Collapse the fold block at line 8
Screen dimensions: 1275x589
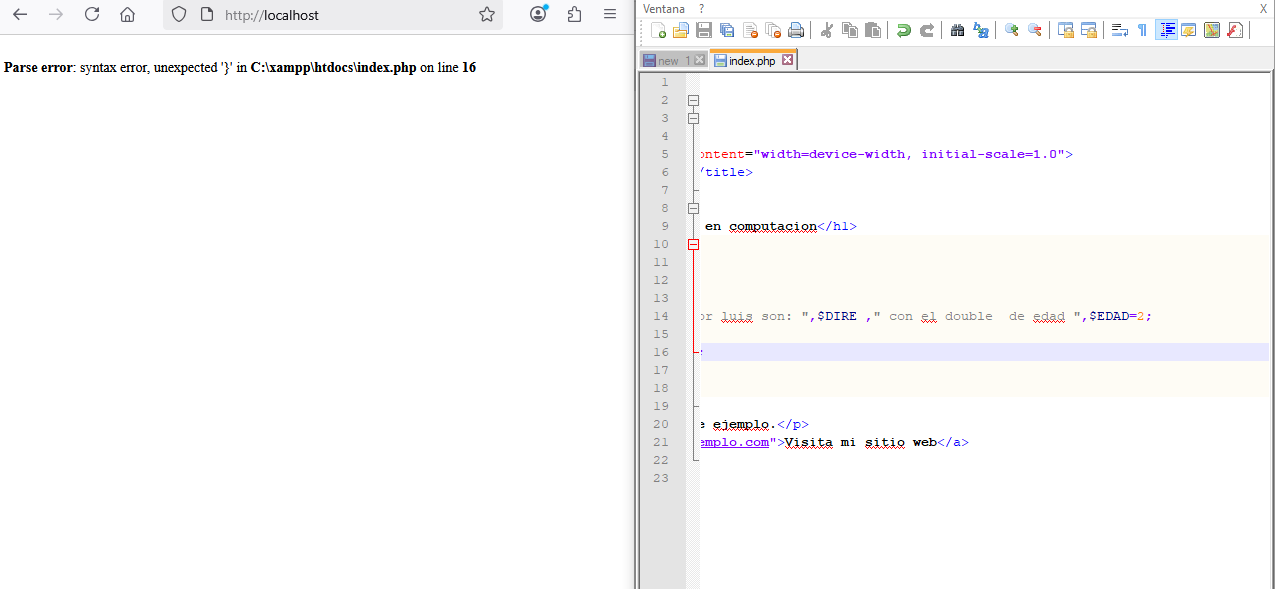coord(693,208)
